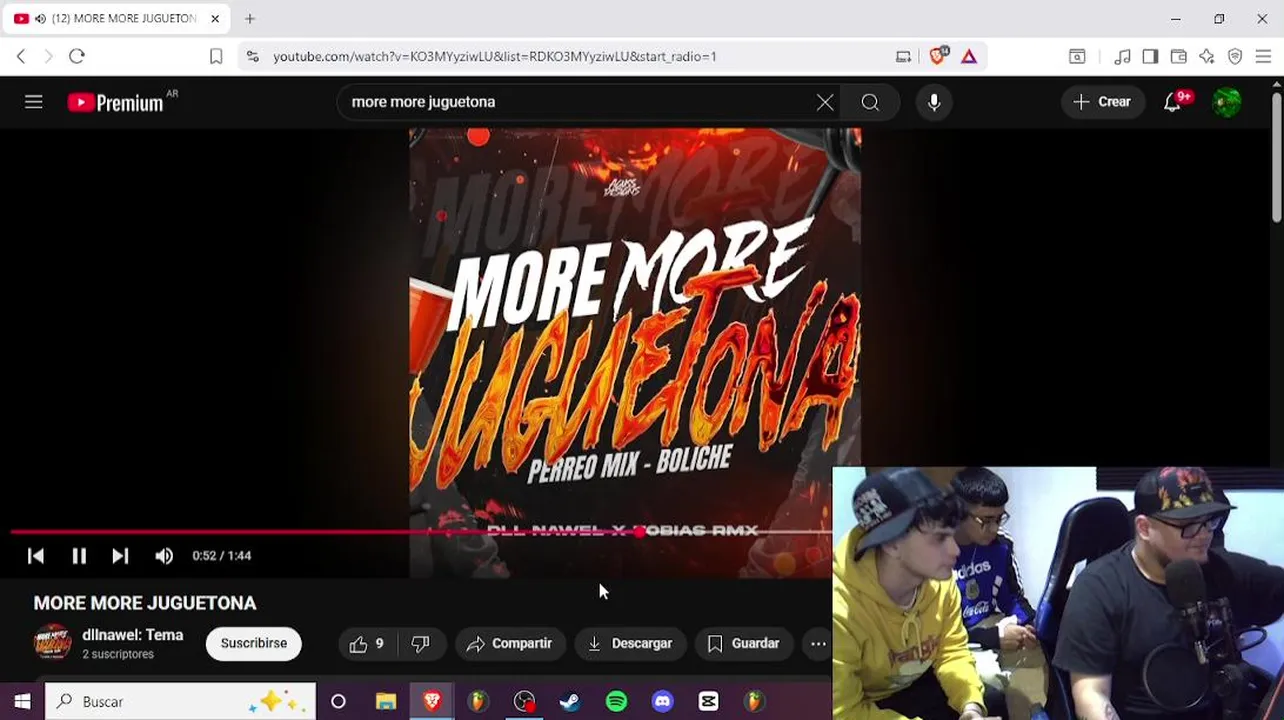Switch to Brave browser taskbar icon

pyautogui.click(x=432, y=702)
